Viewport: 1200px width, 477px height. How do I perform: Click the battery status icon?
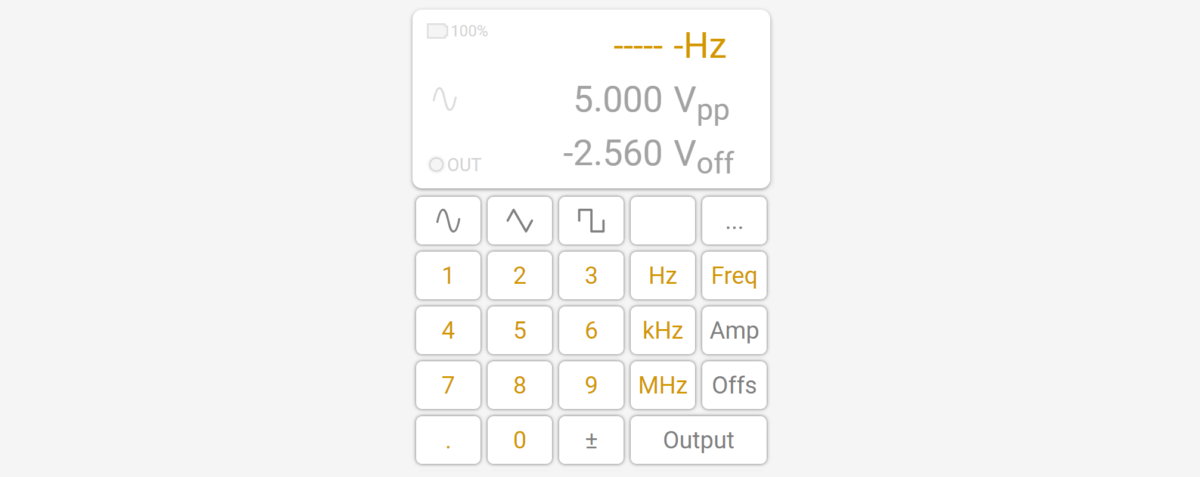coord(437,31)
